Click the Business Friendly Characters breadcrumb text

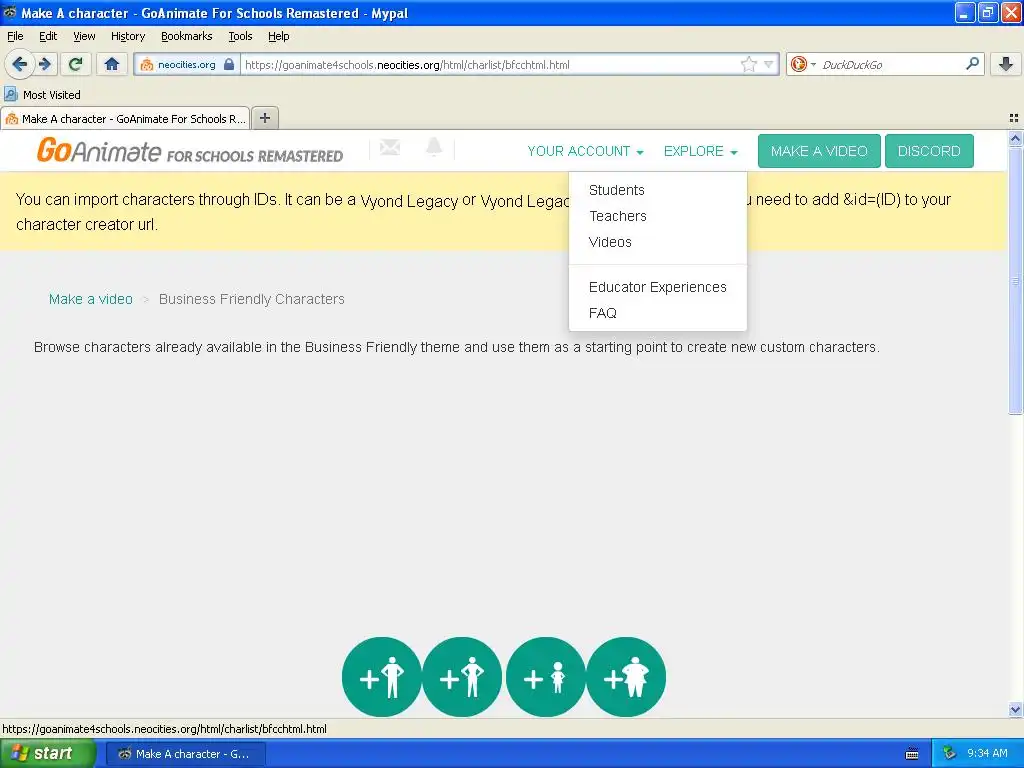click(x=251, y=299)
